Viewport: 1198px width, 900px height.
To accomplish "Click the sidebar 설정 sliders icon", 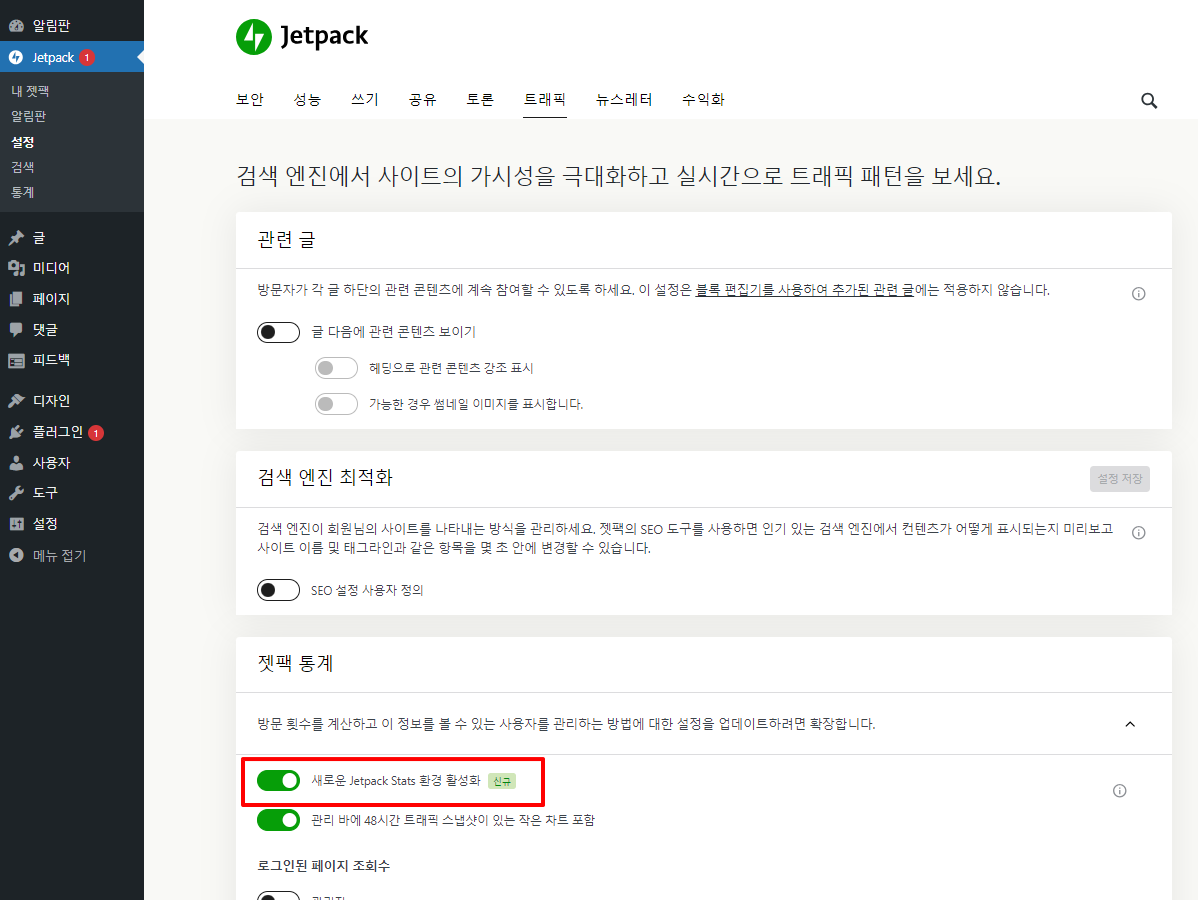I will click(16, 524).
